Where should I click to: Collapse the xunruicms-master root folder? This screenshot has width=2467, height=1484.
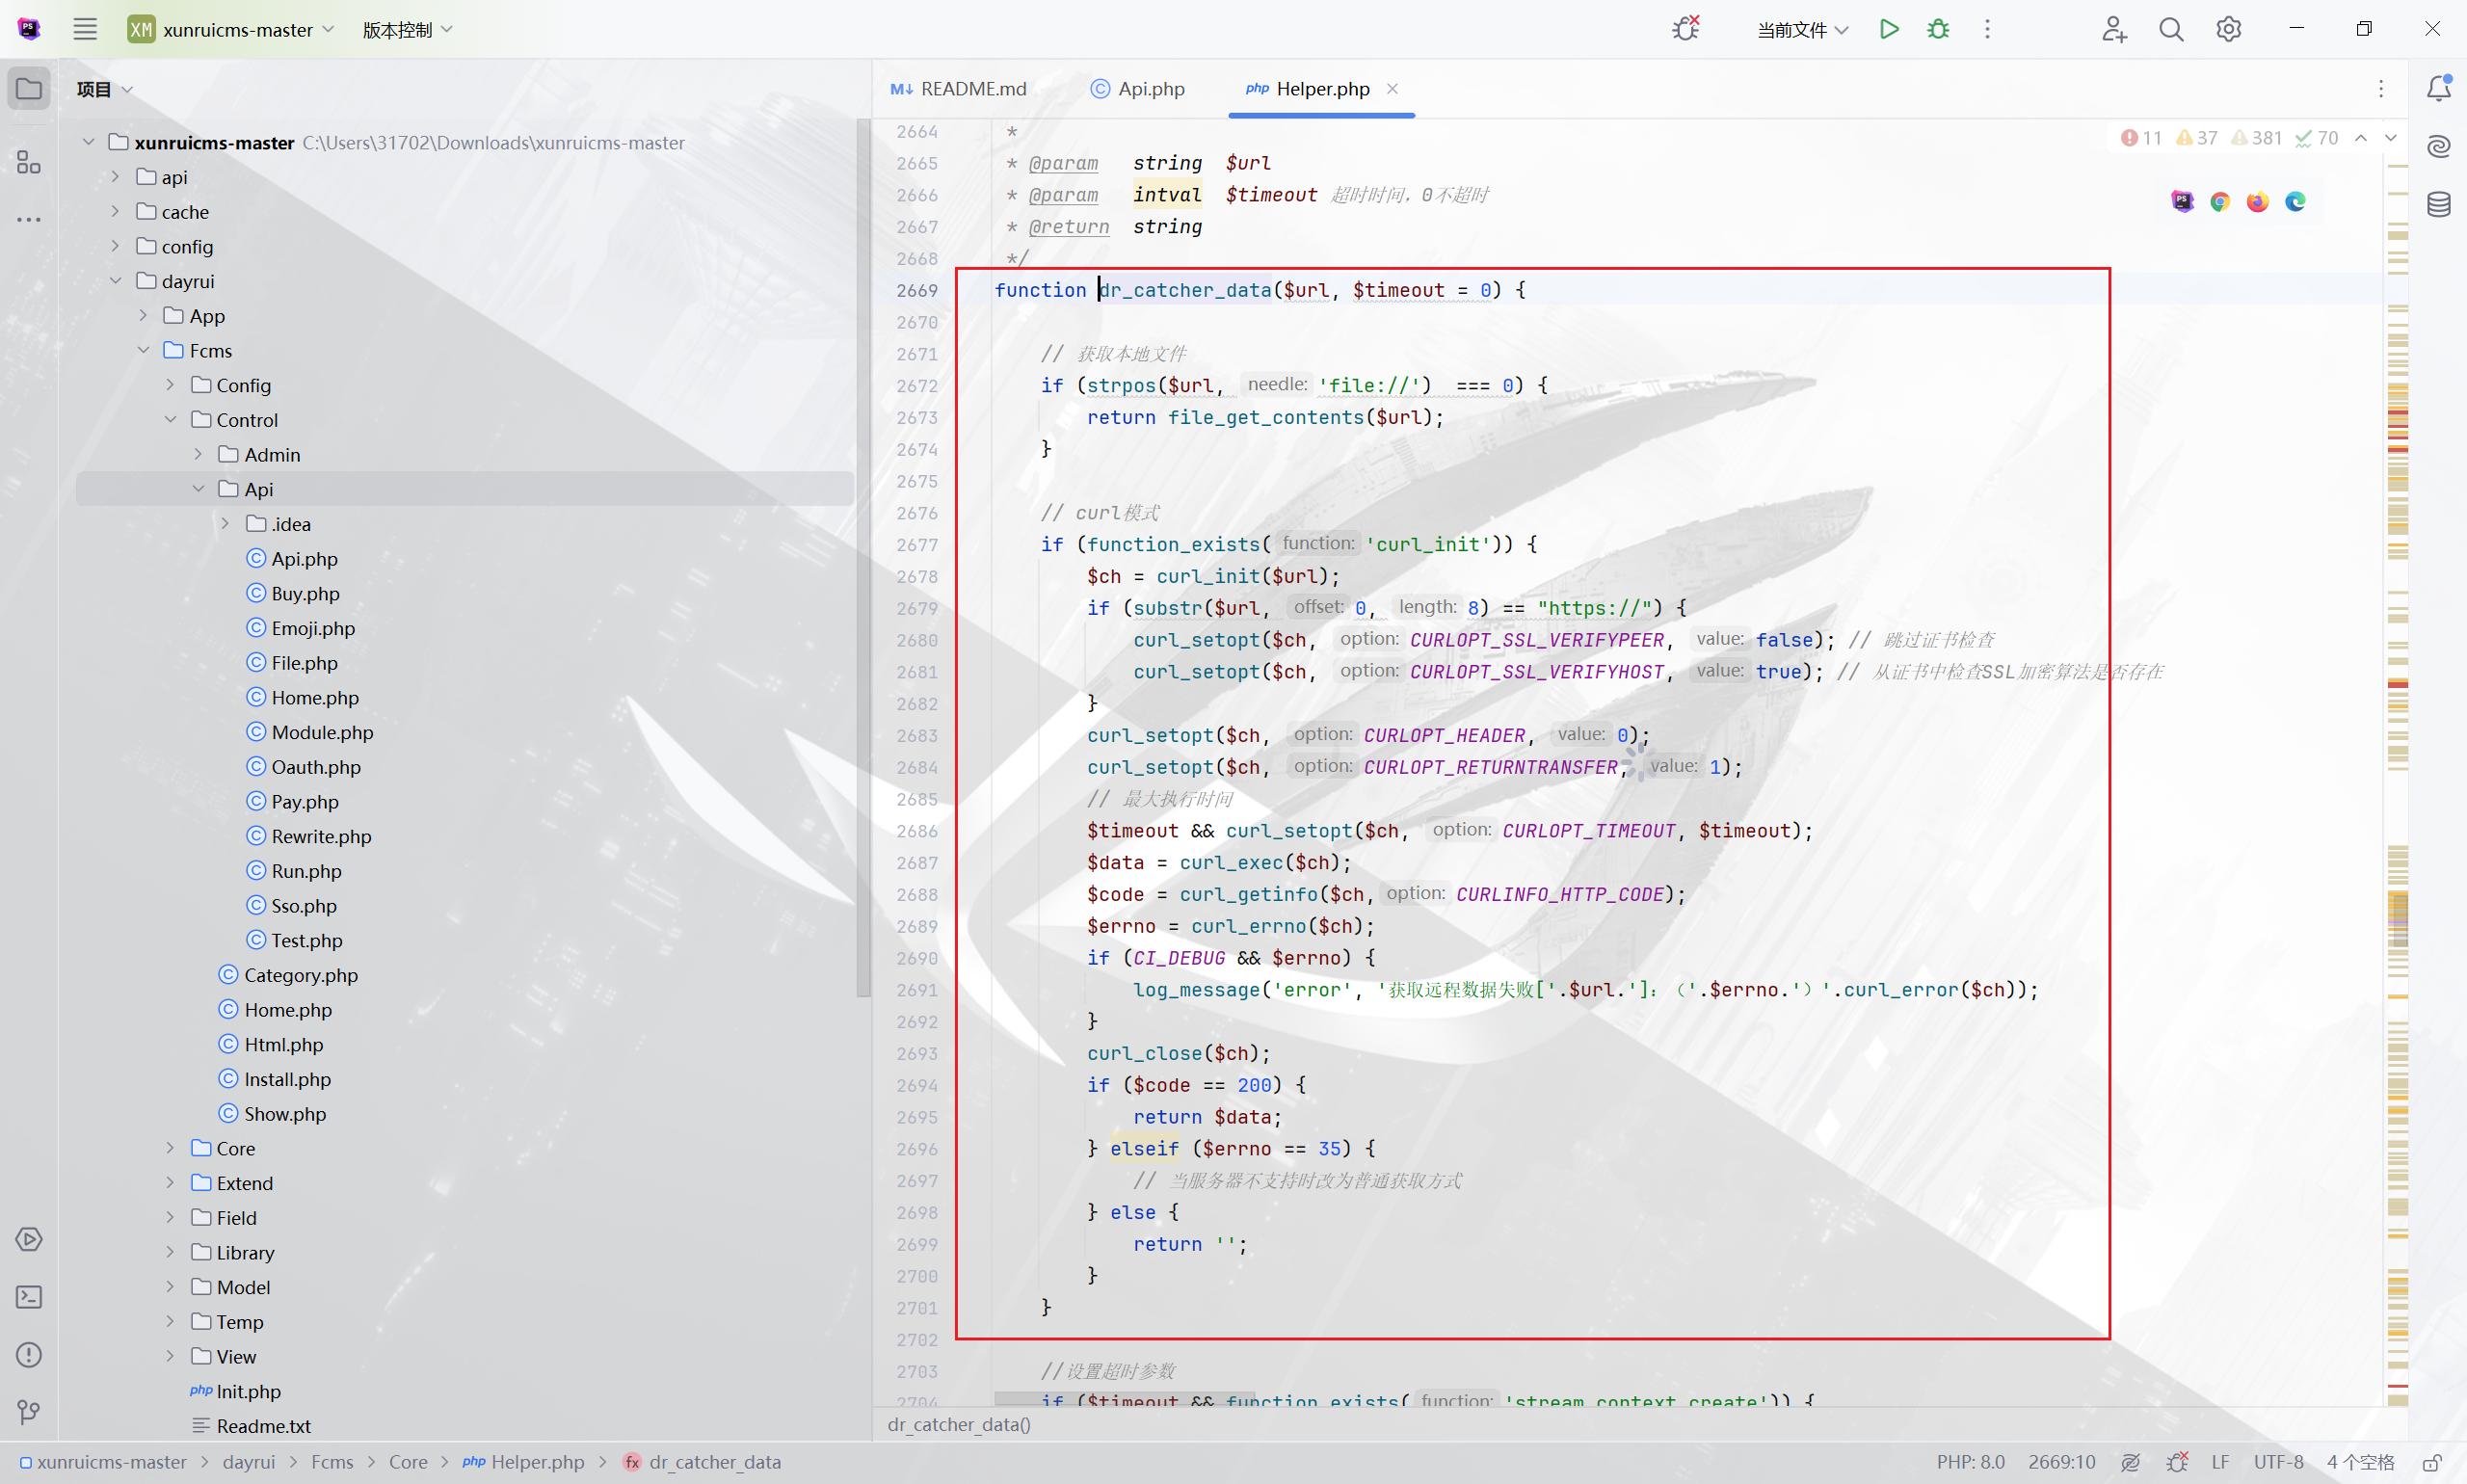[x=89, y=142]
